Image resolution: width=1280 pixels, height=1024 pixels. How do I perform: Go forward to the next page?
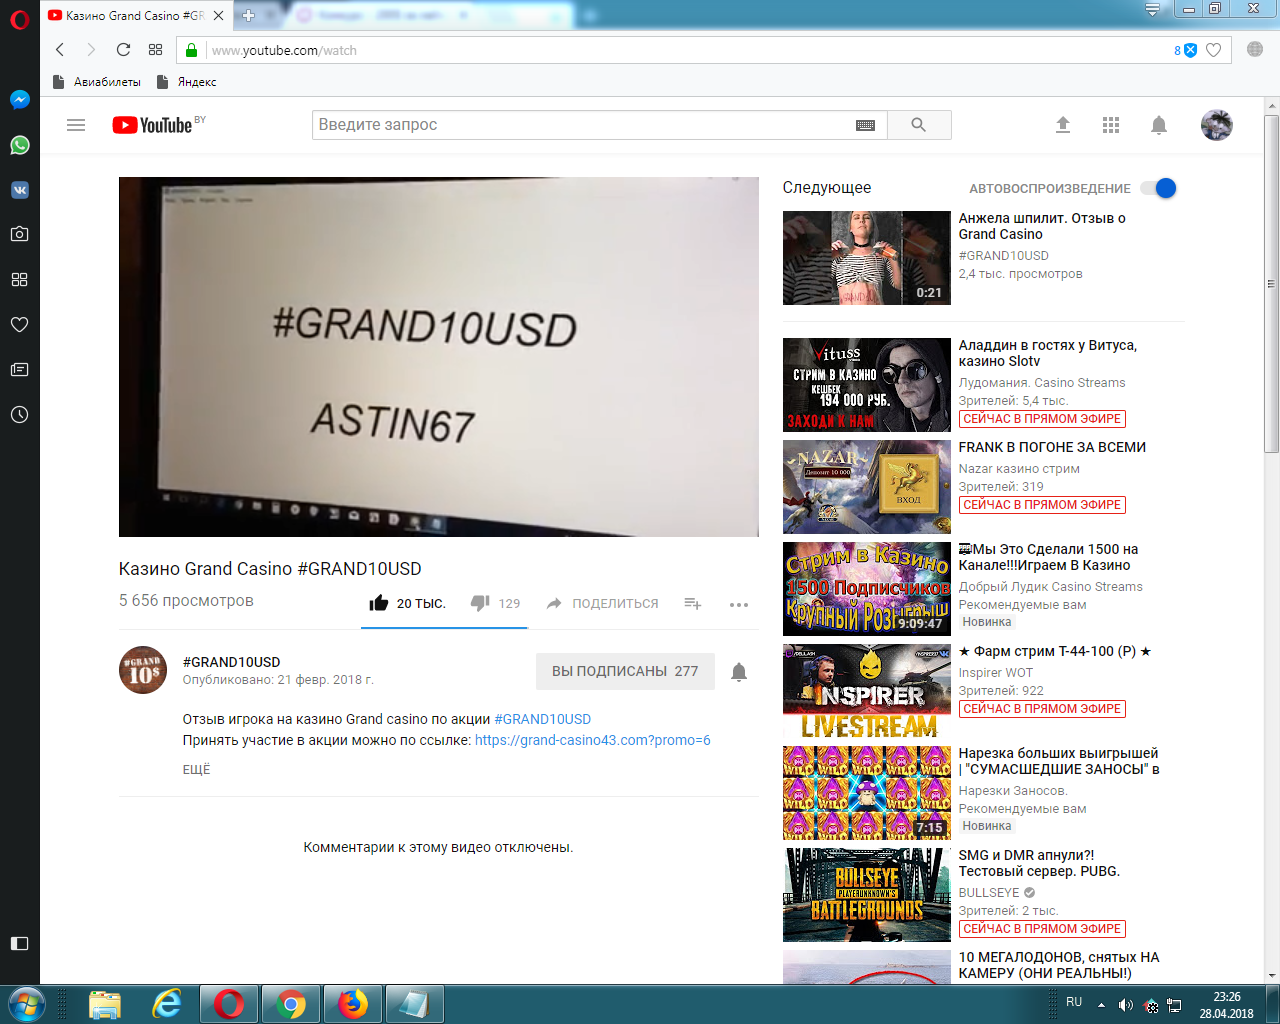click(91, 50)
